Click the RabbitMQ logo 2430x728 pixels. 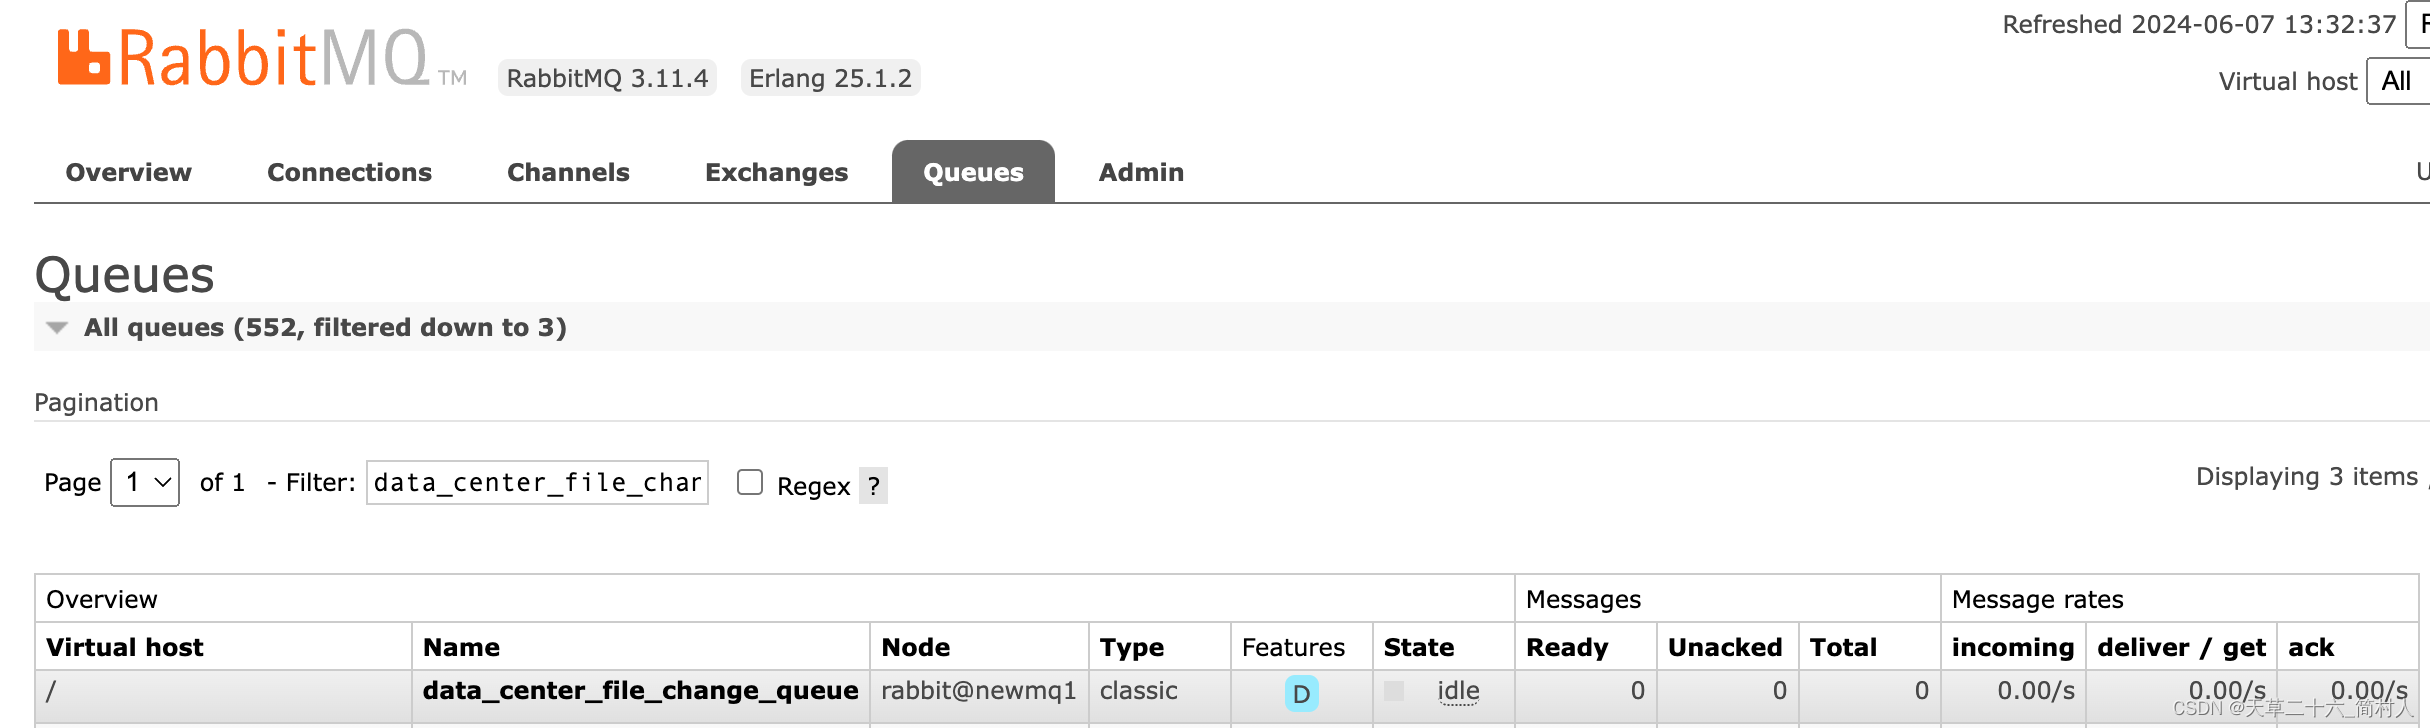tap(262, 58)
